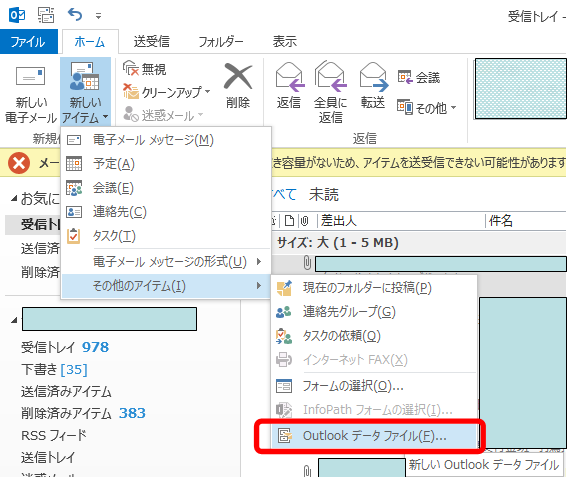Choose 電子メール メッセージ(M) from menu
The width and height of the screenshot is (567, 477).
pyautogui.click(x=166, y=140)
